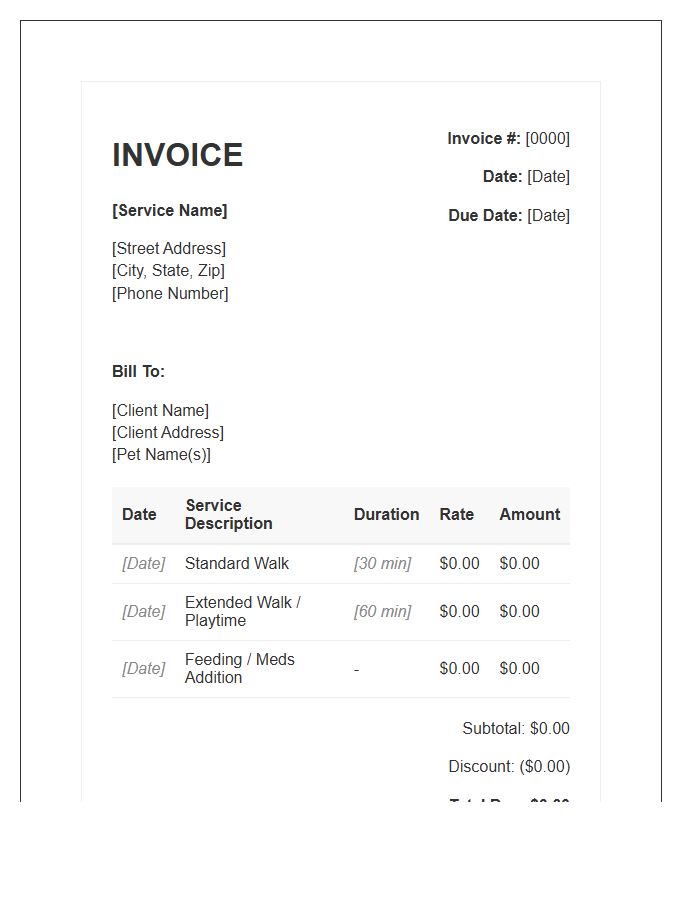Select the [Client Name] placeholder
This screenshot has width=700, height=900.
point(160,410)
